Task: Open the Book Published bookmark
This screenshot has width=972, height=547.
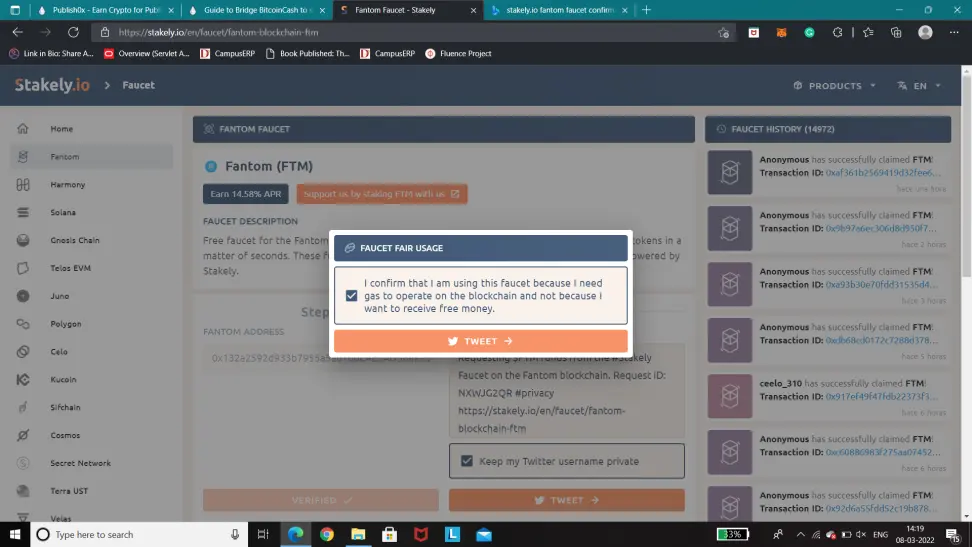Action: [307, 53]
